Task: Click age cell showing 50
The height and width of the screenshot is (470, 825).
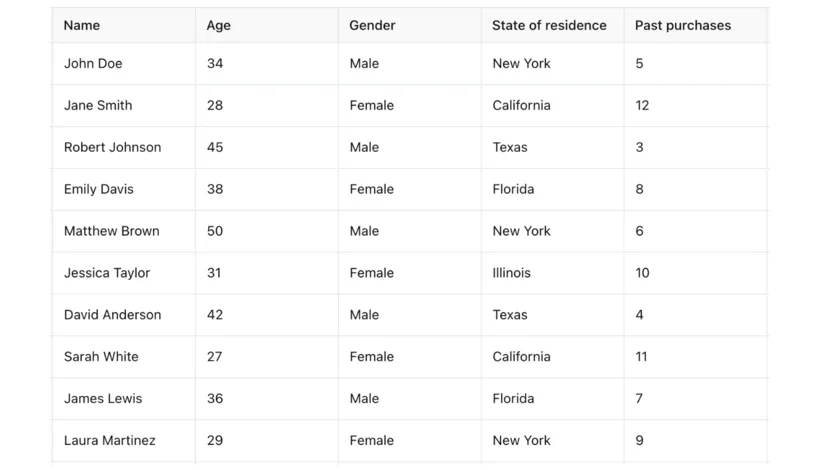Action: [x=215, y=231]
